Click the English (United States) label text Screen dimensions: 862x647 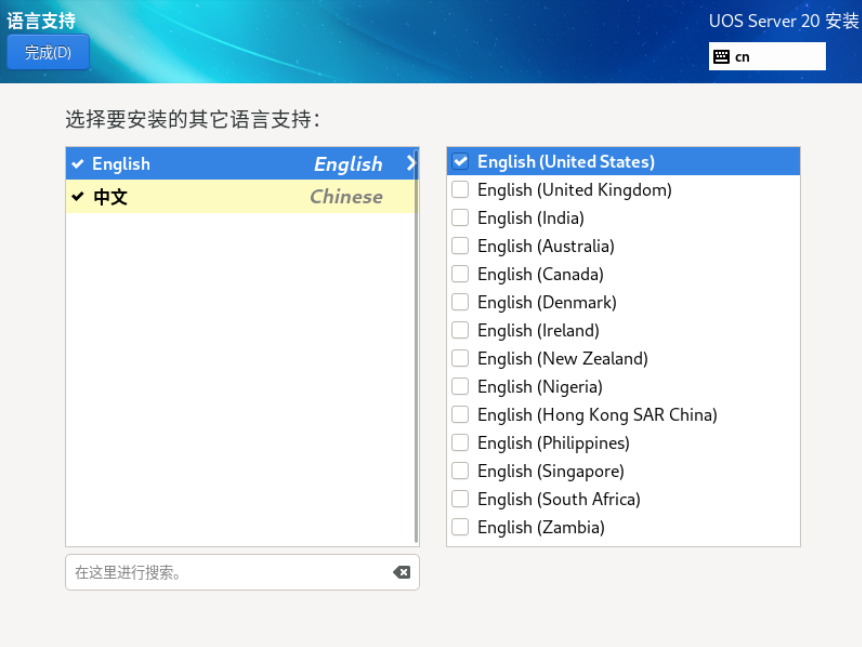point(566,162)
